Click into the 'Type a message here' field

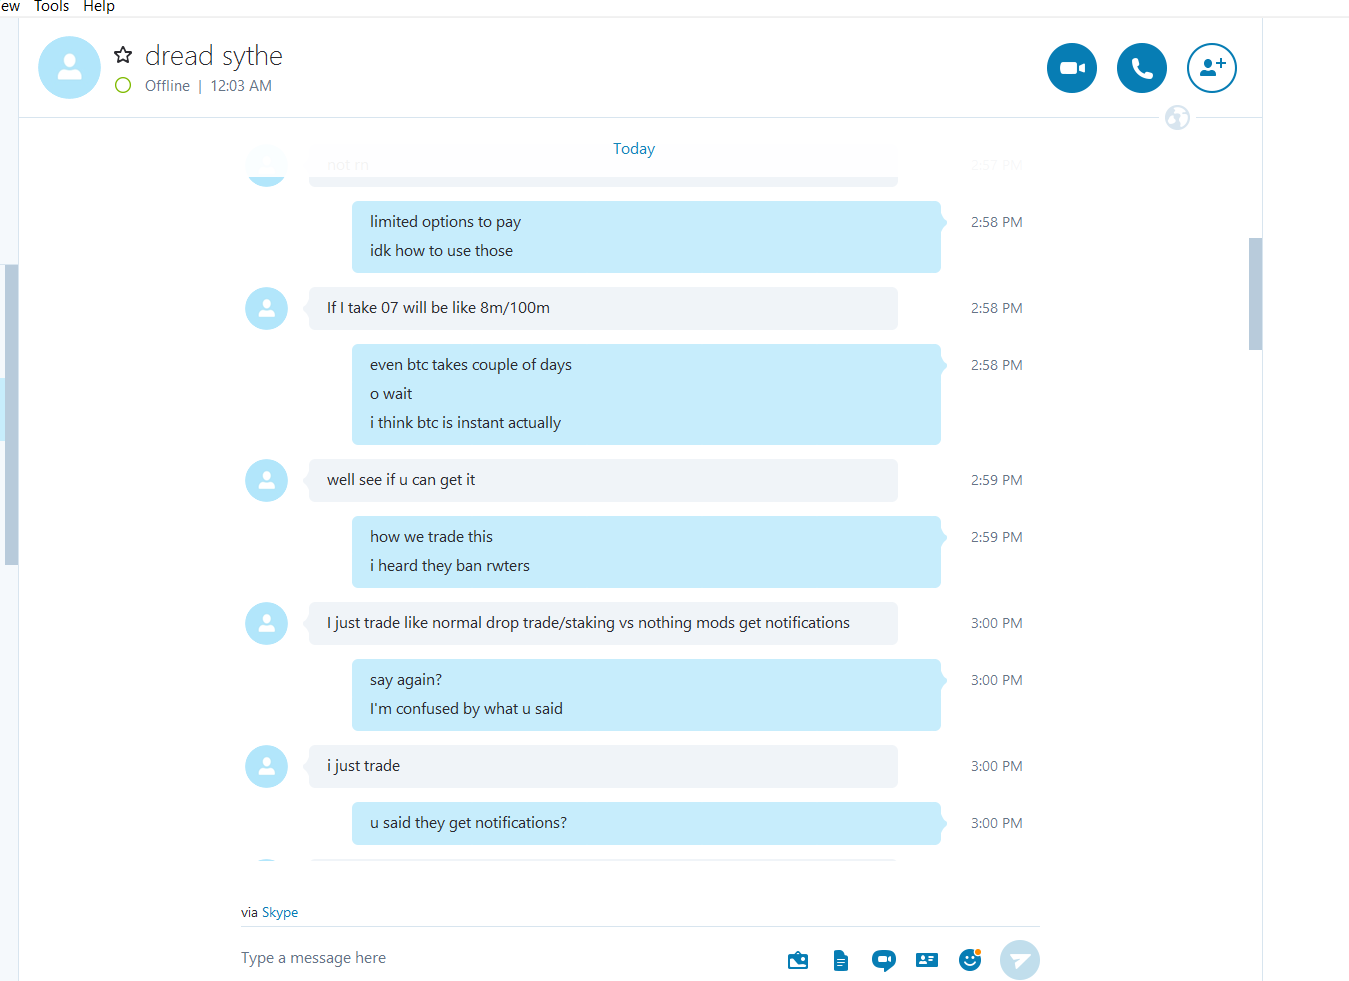pos(500,958)
